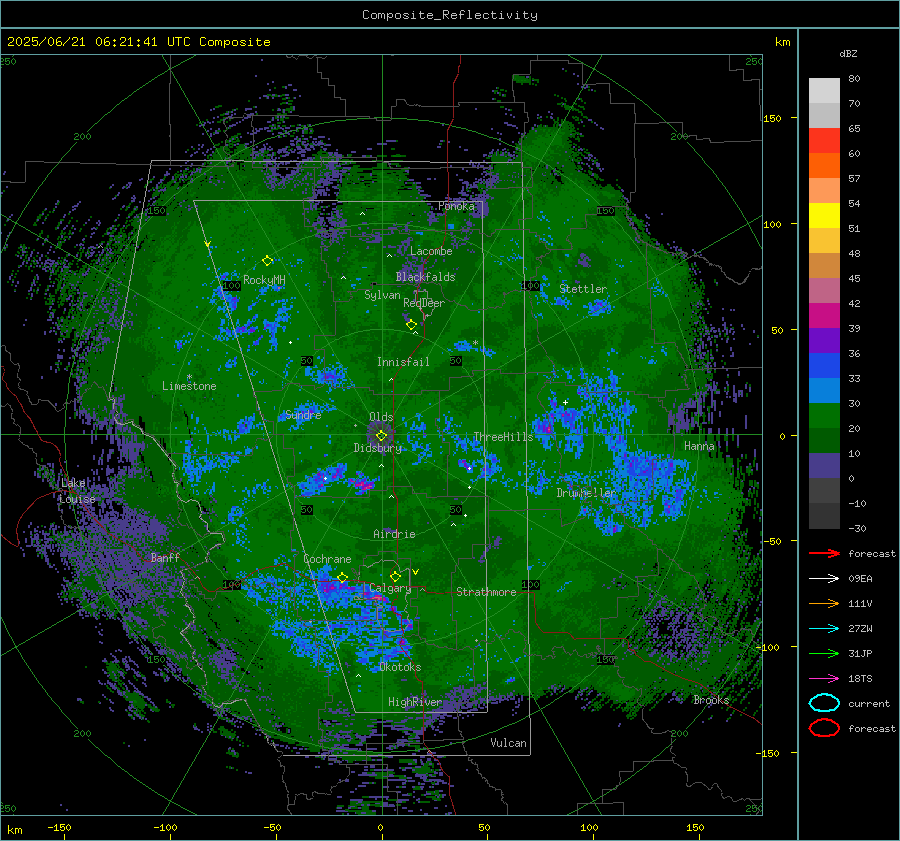Click the red forecast arrow in legend
Screen dimensions: 900x841
click(x=824, y=553)
